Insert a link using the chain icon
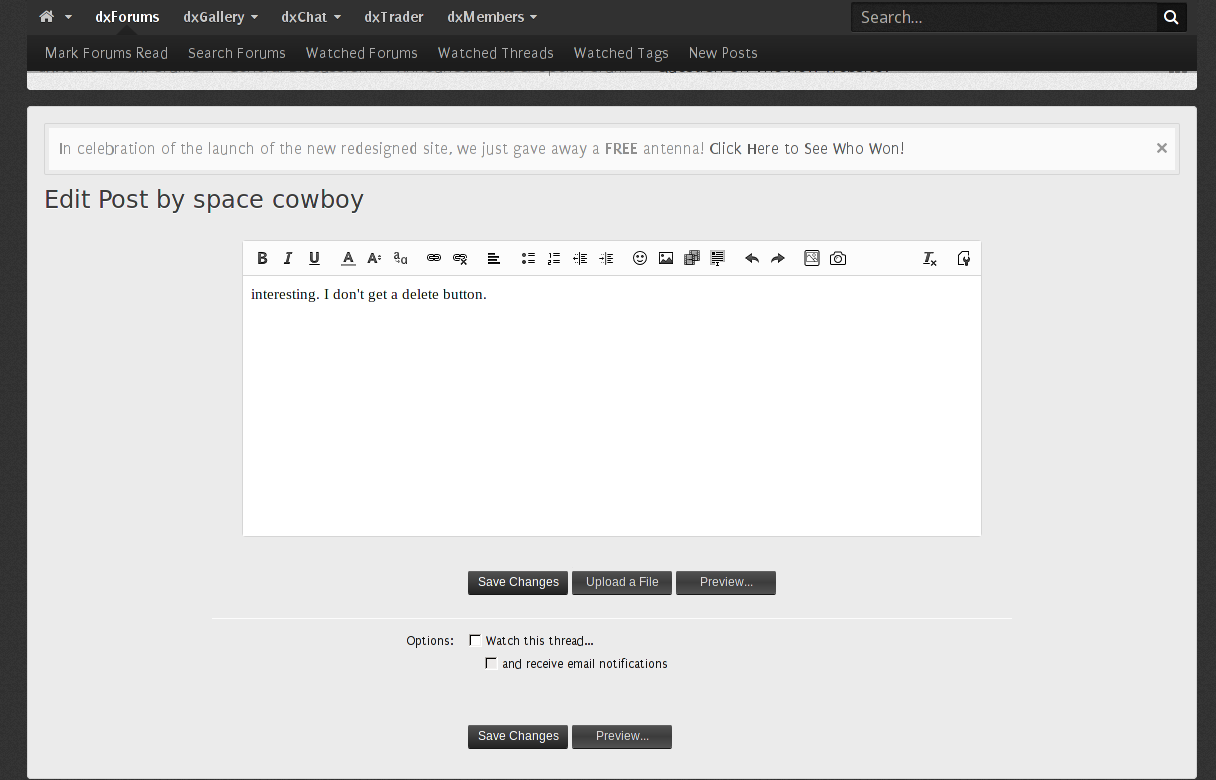 [x=434, y=258]
